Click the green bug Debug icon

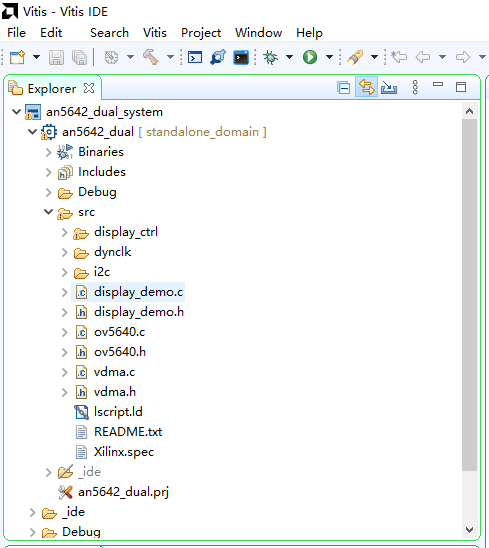270,57
